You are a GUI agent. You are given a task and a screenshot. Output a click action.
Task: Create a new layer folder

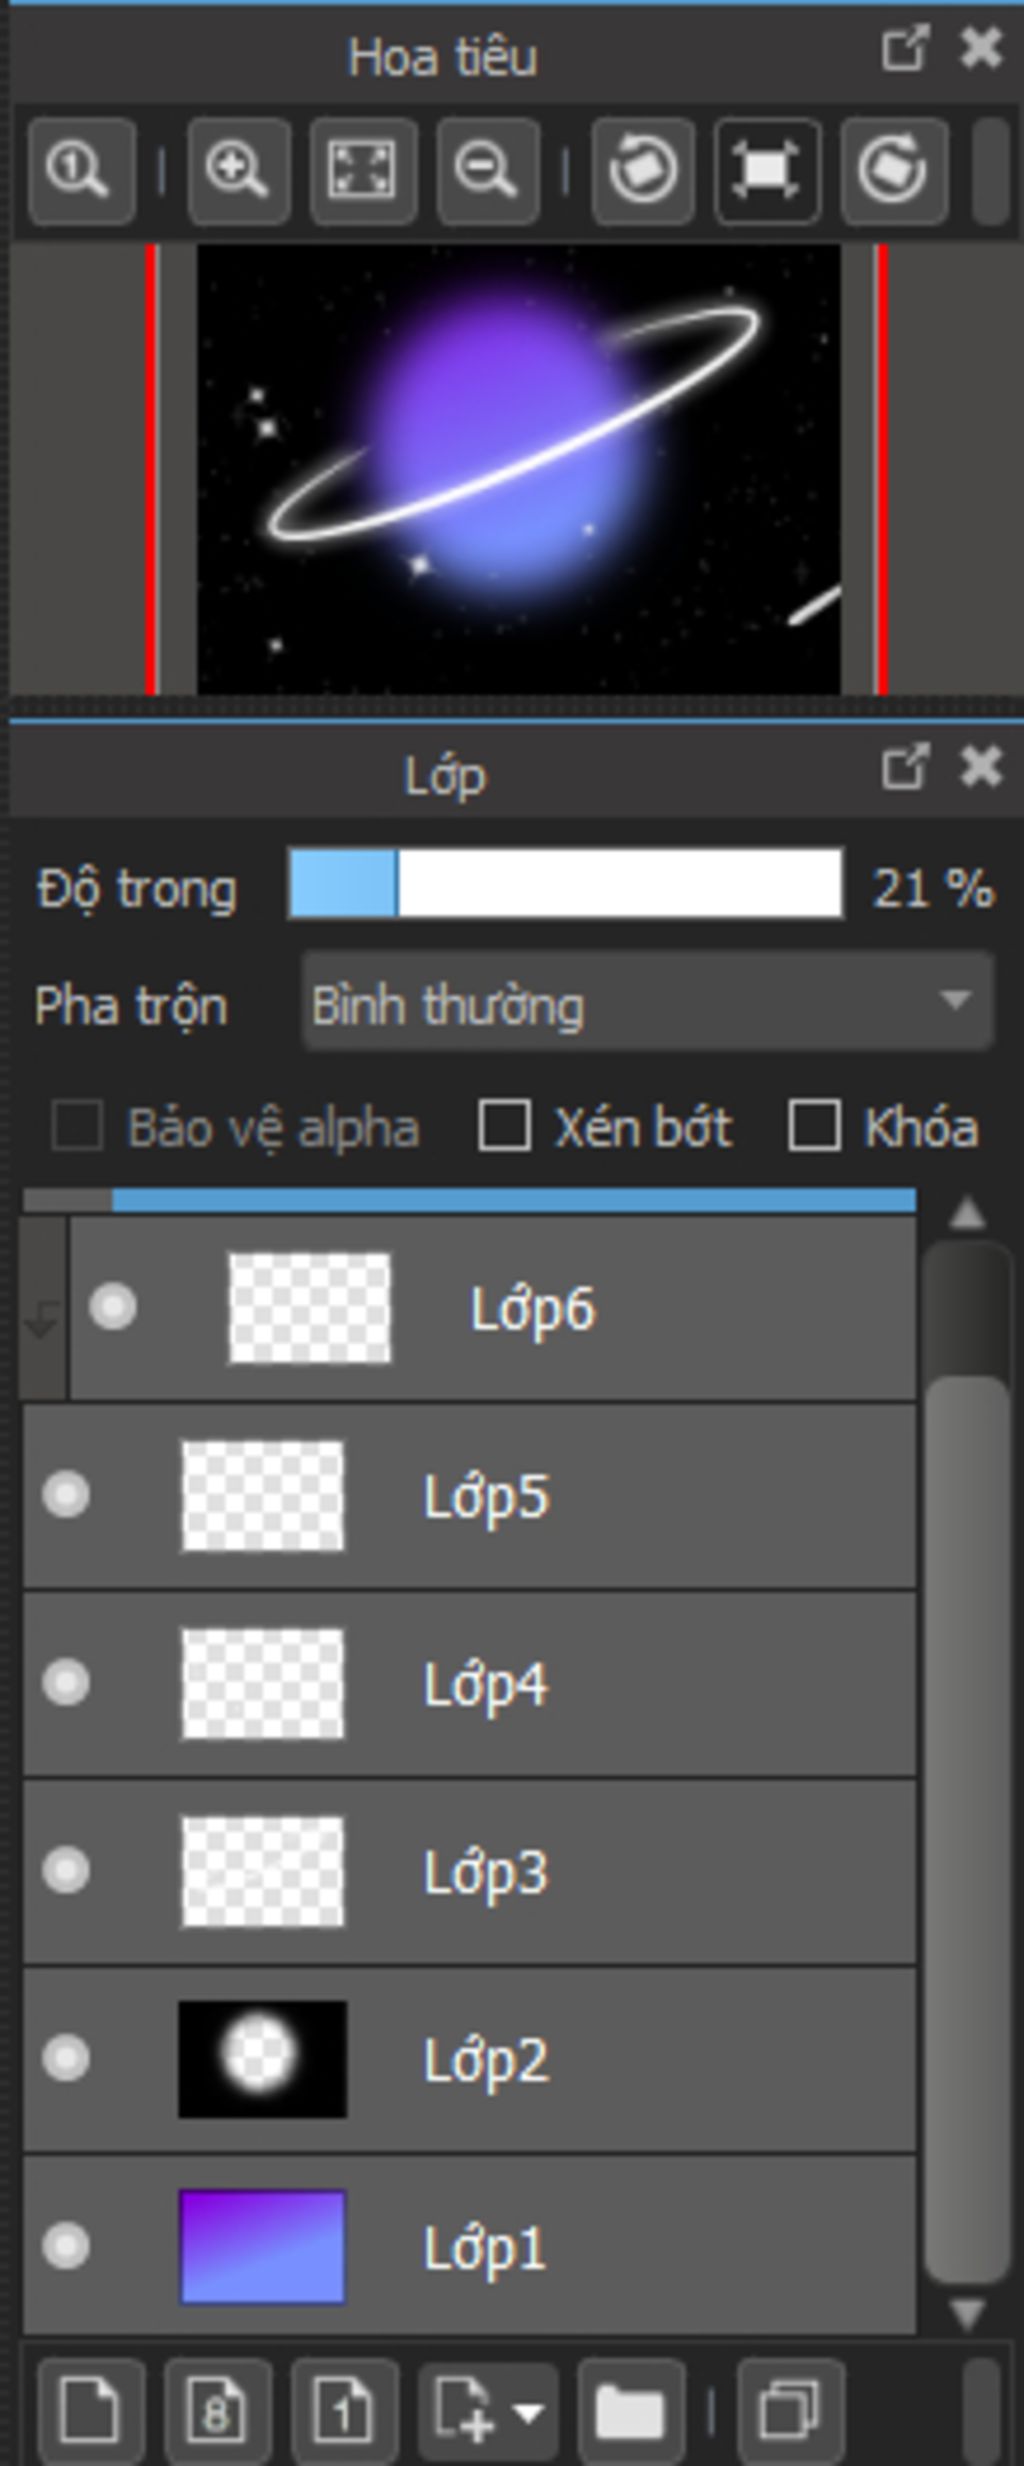point(630,2410)
